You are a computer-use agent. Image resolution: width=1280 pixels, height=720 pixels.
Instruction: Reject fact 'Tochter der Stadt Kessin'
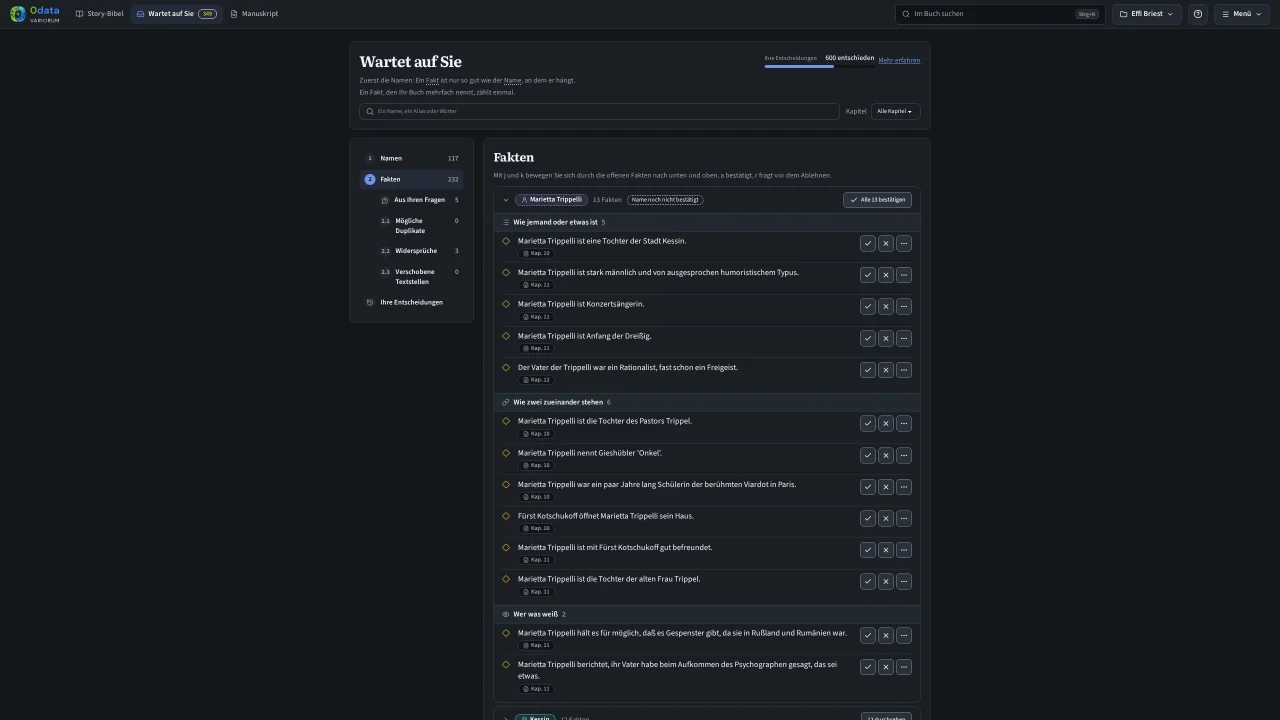click(885, 243)
